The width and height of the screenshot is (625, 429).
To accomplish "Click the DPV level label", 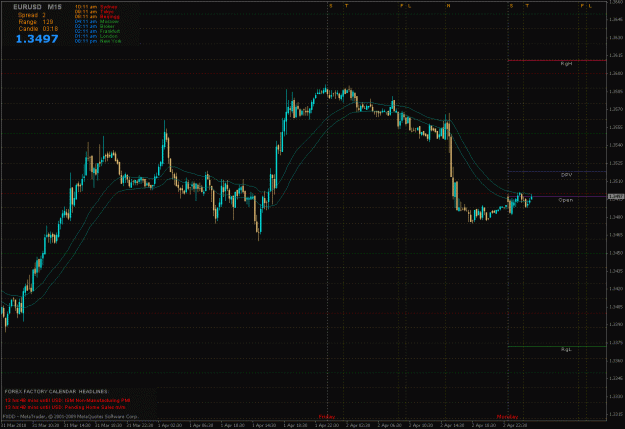I will pyautogui.click(x=566, y=175).
